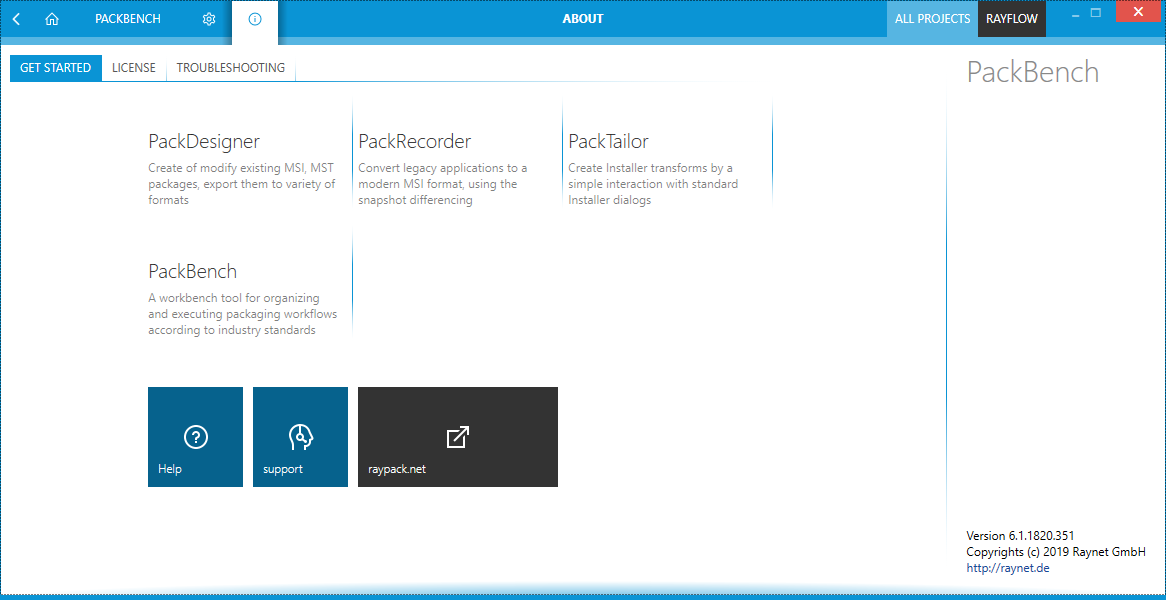Switch to the LICENSE tab
The image size is (1166, 600).
tap(134, 68)
